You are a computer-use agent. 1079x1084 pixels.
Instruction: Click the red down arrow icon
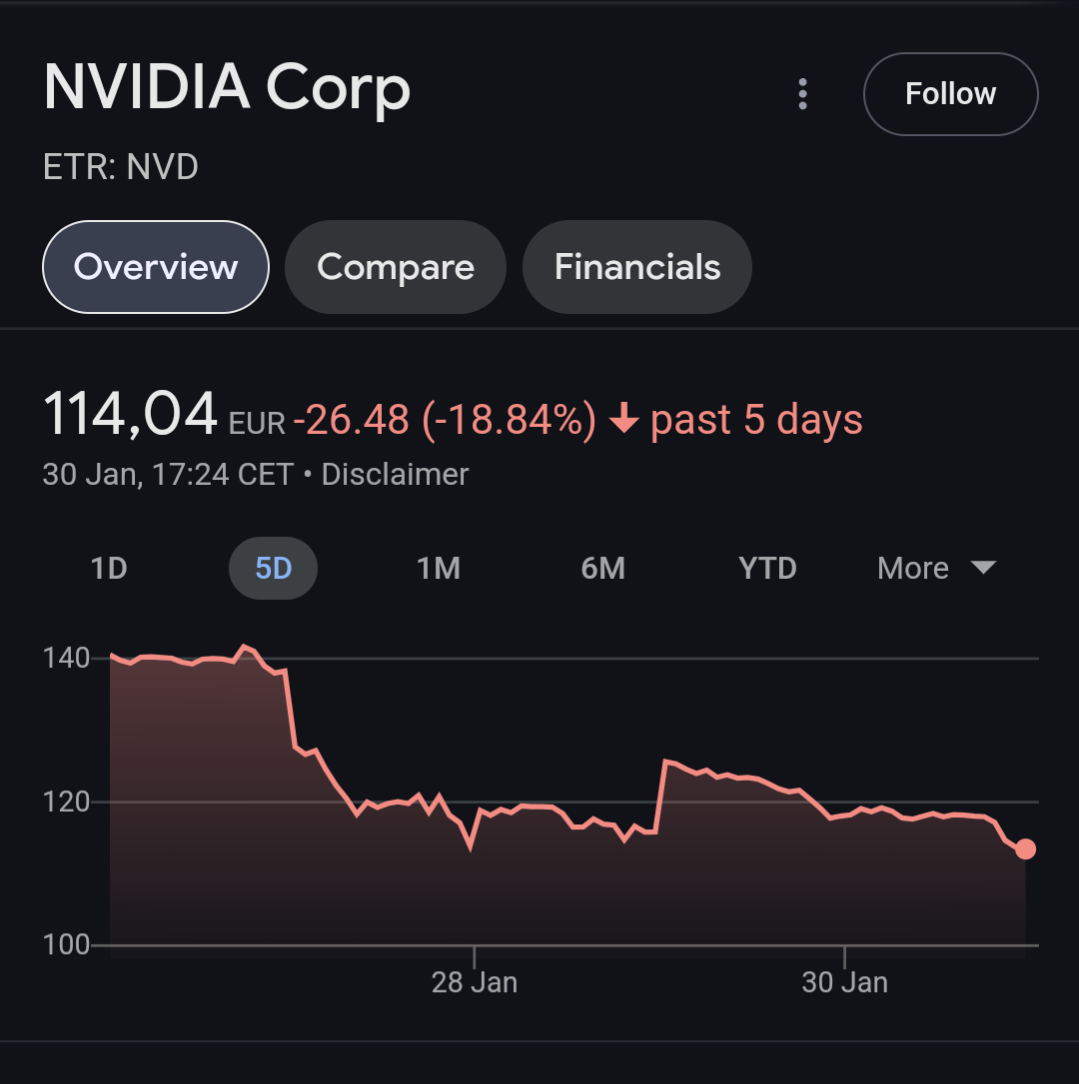click(624, 420)
